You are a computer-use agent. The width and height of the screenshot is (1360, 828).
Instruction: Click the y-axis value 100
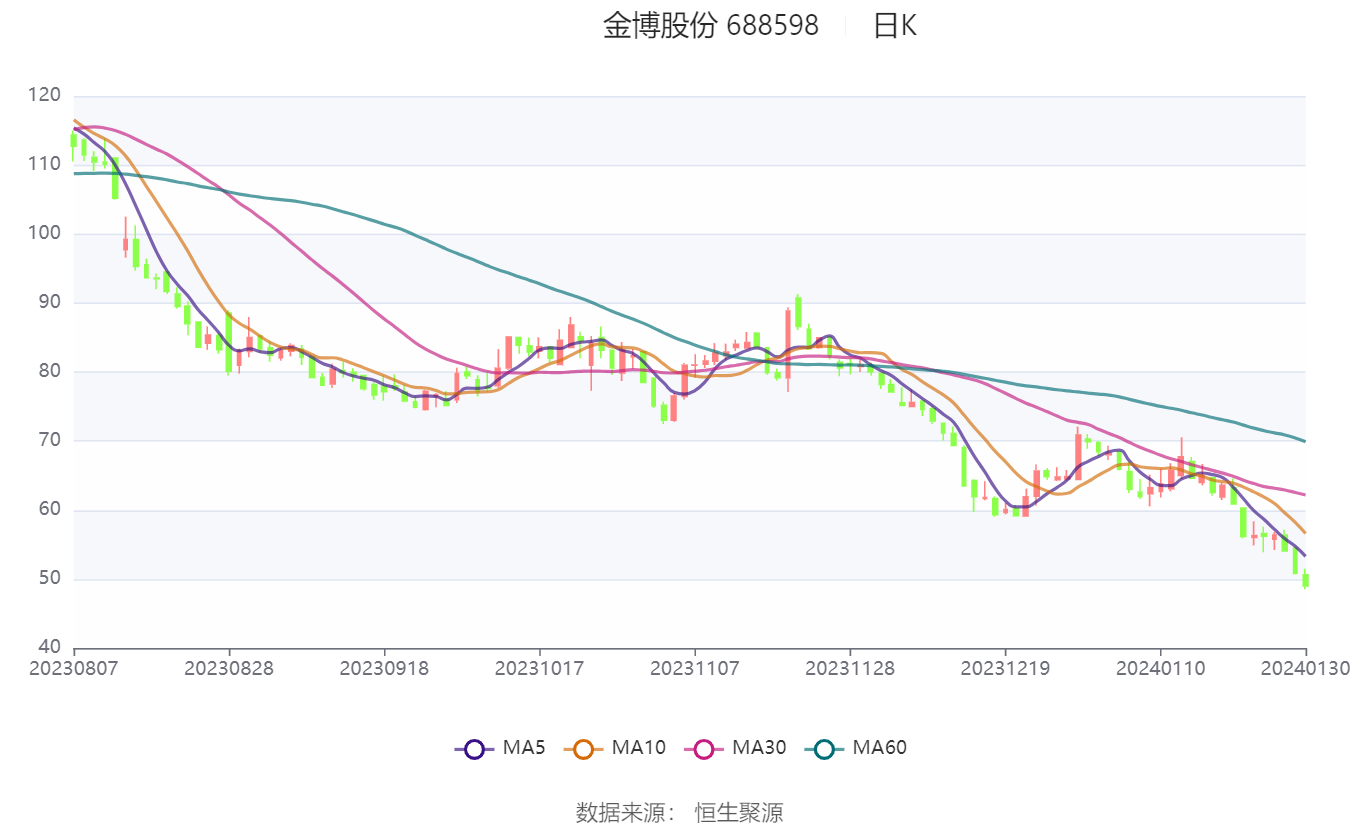[x=45, y=234]
